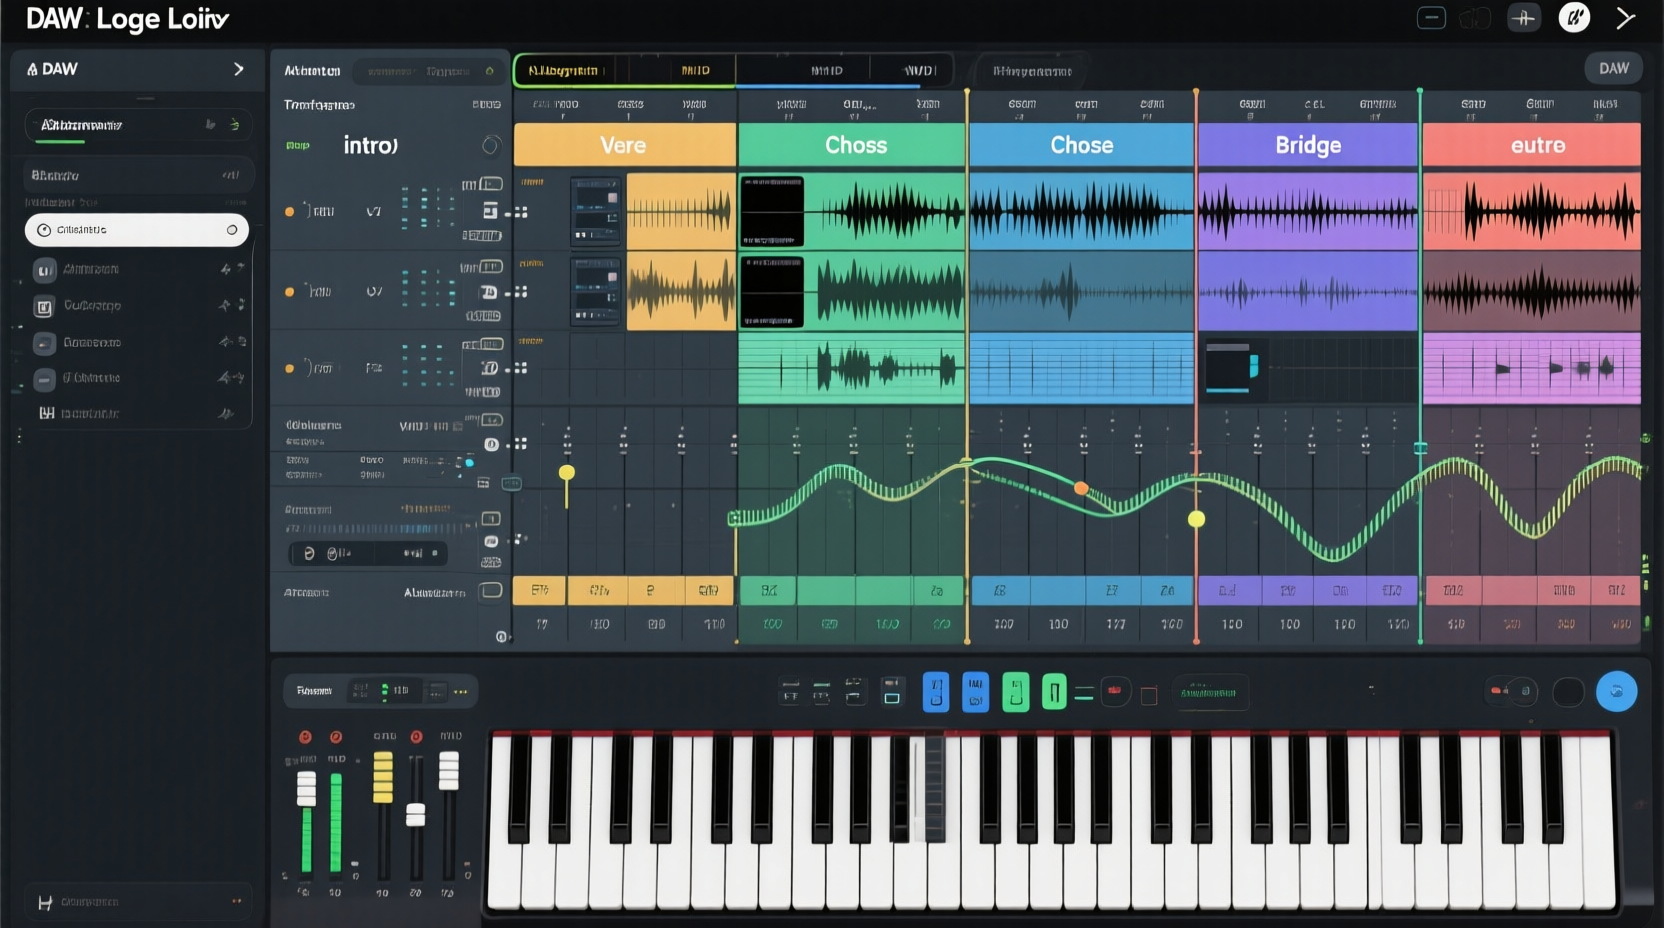The height and width of the screenshot is (928, 1664).
Task: Click the Vere section header
Action: (x=623, y=145)
